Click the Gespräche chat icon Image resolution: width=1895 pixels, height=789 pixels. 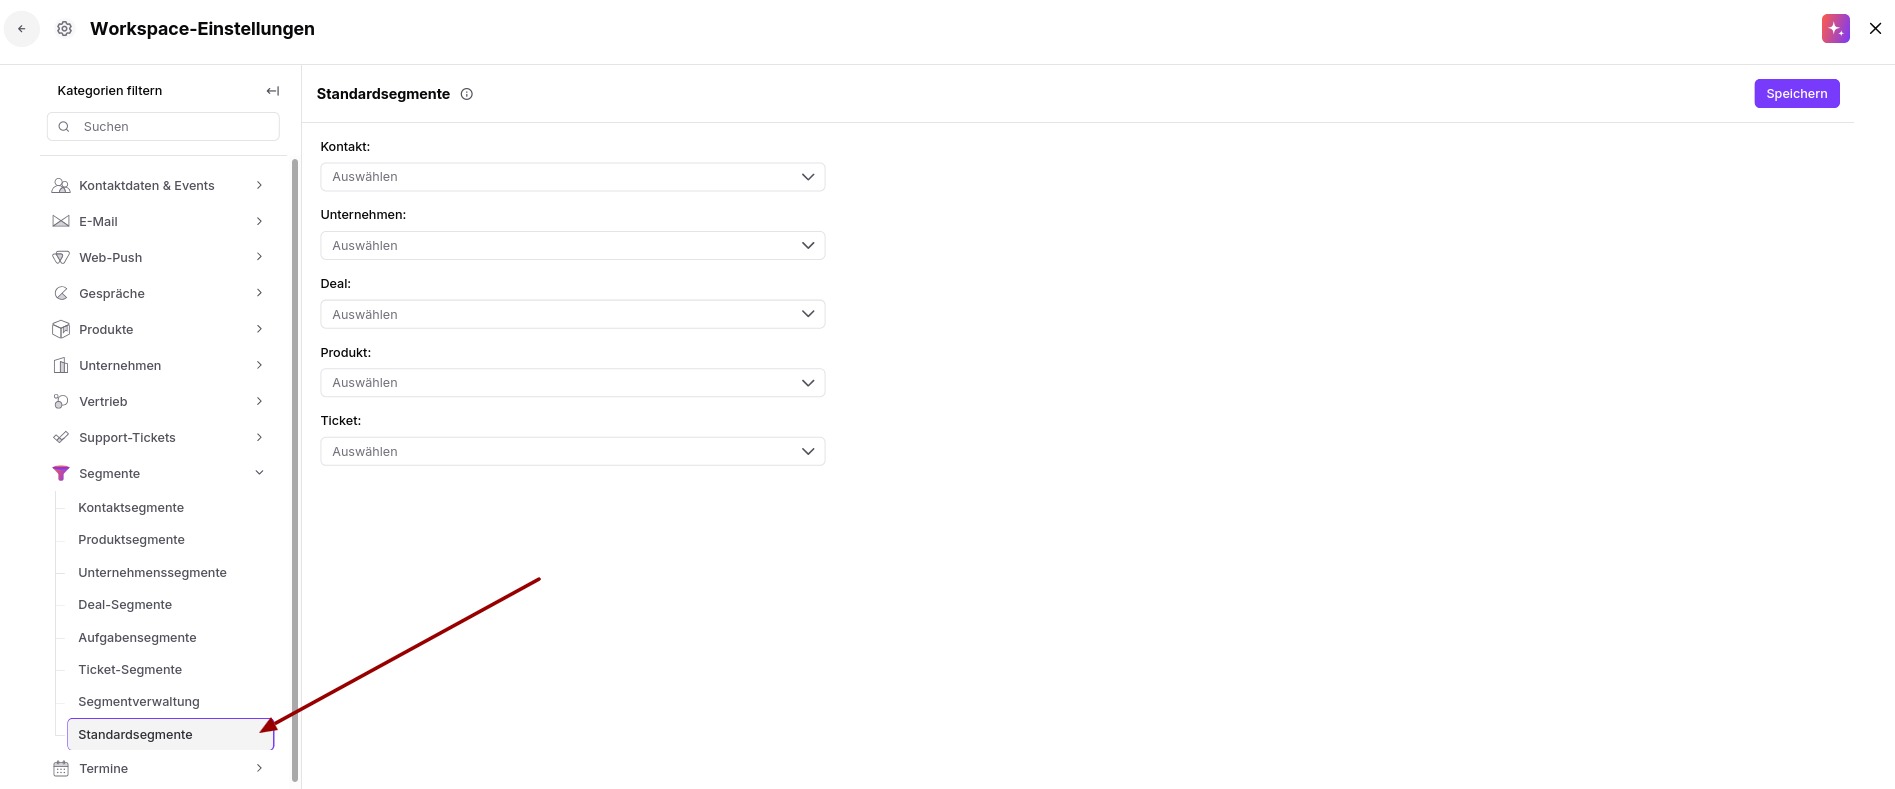(61, 293)
